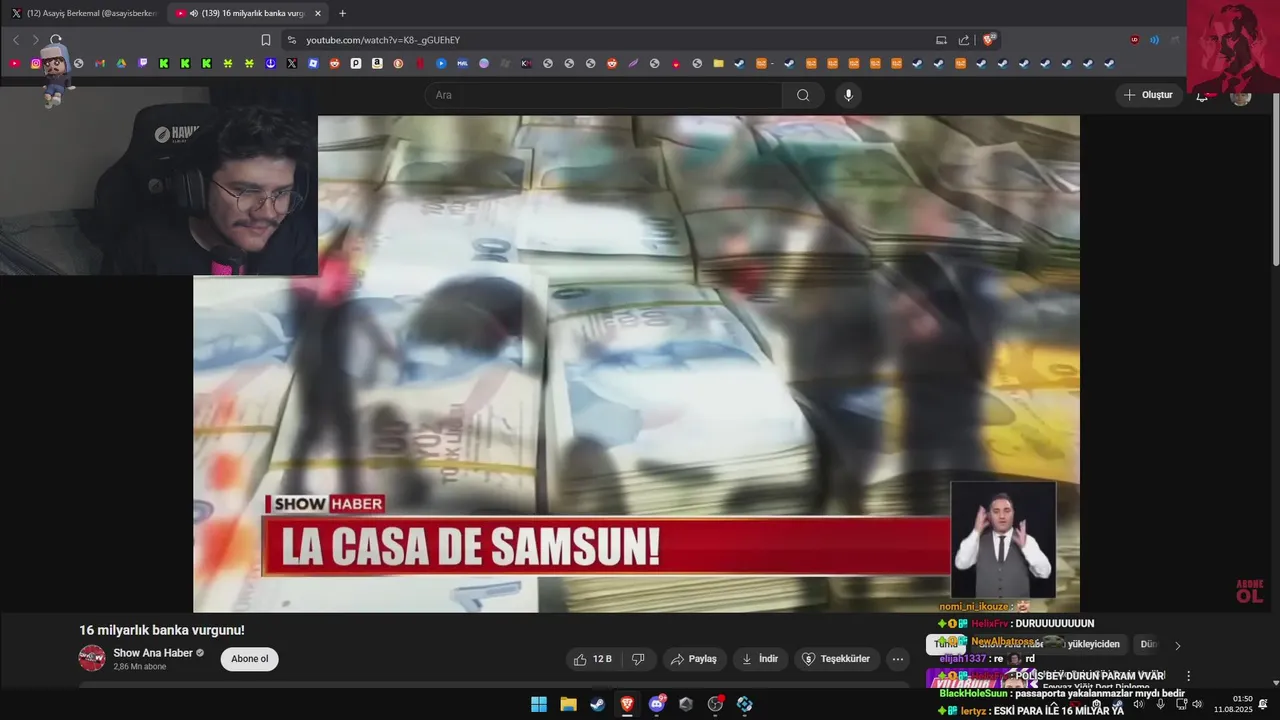
Task: Click the install/cast icon in address bar
Action: 941,40
